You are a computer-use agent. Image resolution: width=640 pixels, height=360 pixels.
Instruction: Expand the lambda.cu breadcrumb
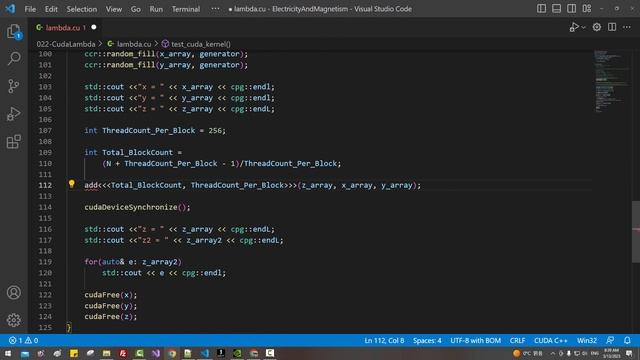click(134, 44)
